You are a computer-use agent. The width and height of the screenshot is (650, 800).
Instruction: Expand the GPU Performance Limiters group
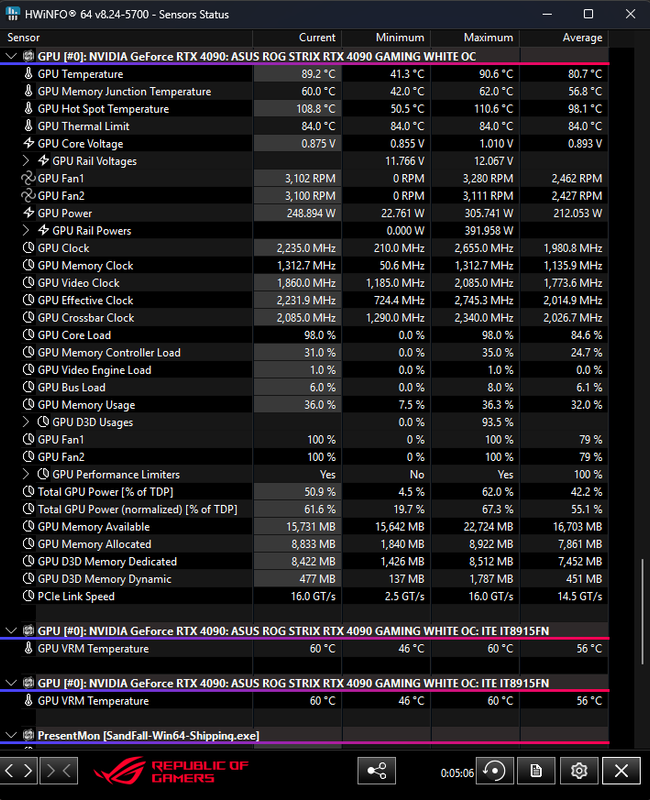click(x=26, y=474)
